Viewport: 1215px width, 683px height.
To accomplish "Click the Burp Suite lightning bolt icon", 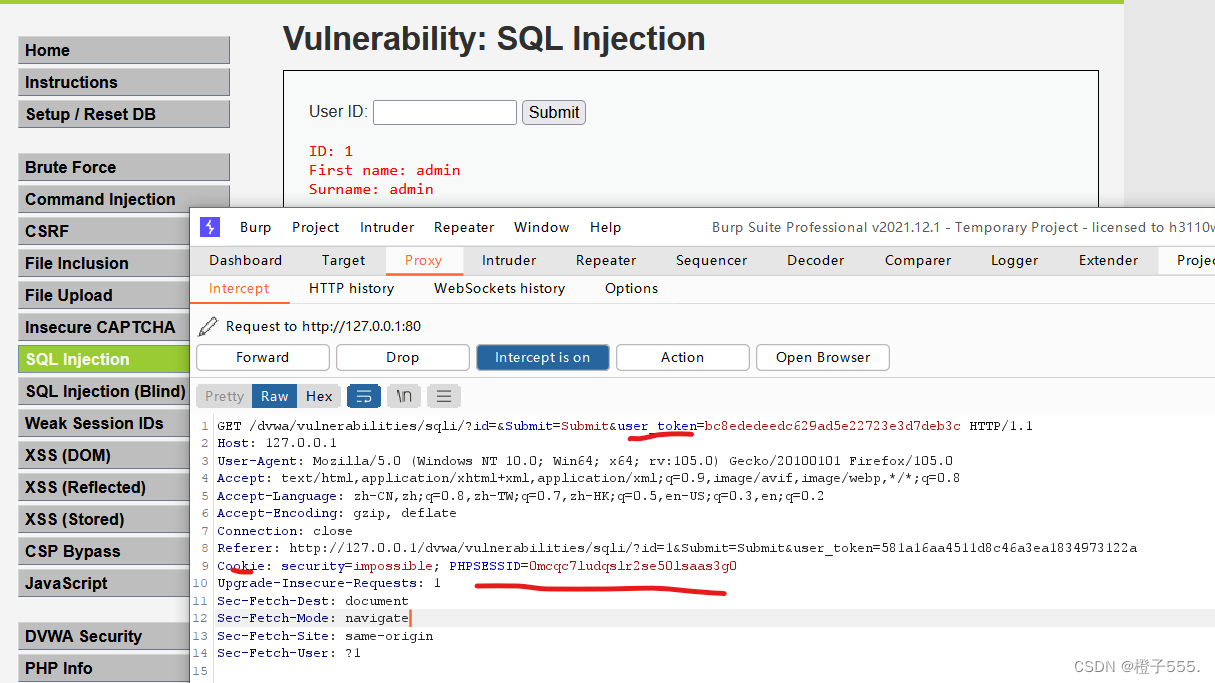I will tap(209, 227).
